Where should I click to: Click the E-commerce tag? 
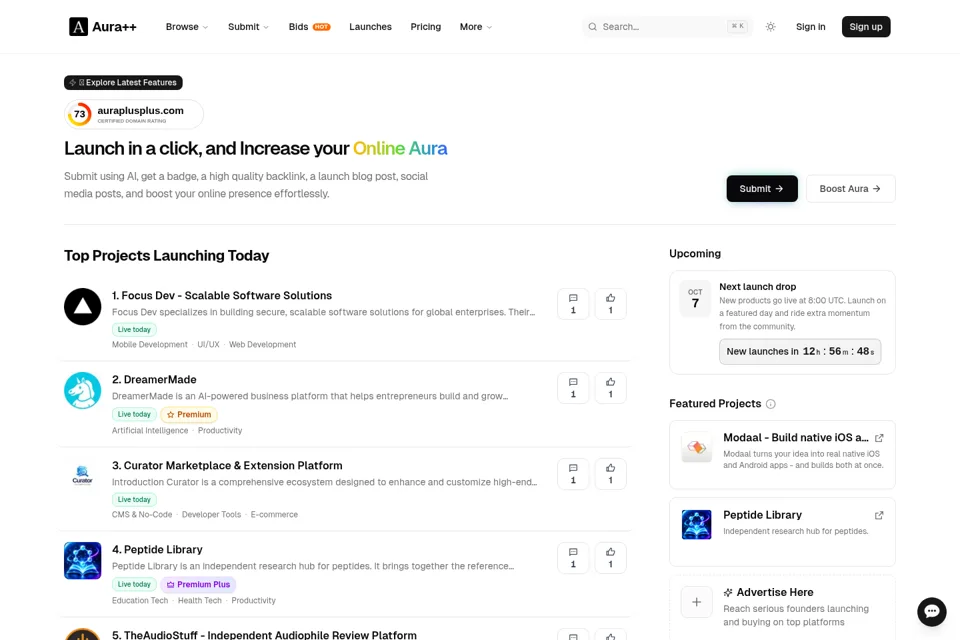[274, 514]
